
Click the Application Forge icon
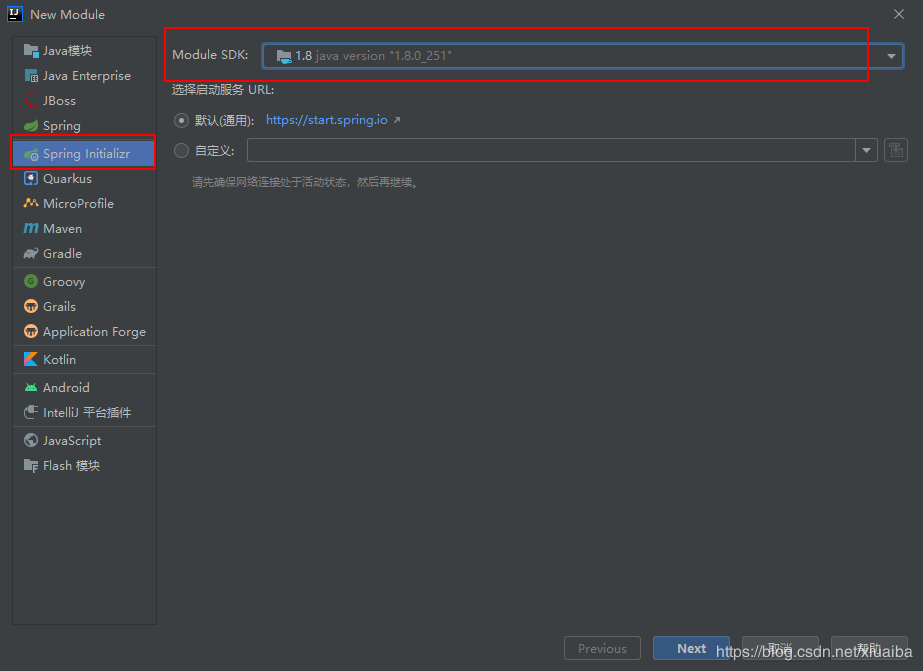31,331
